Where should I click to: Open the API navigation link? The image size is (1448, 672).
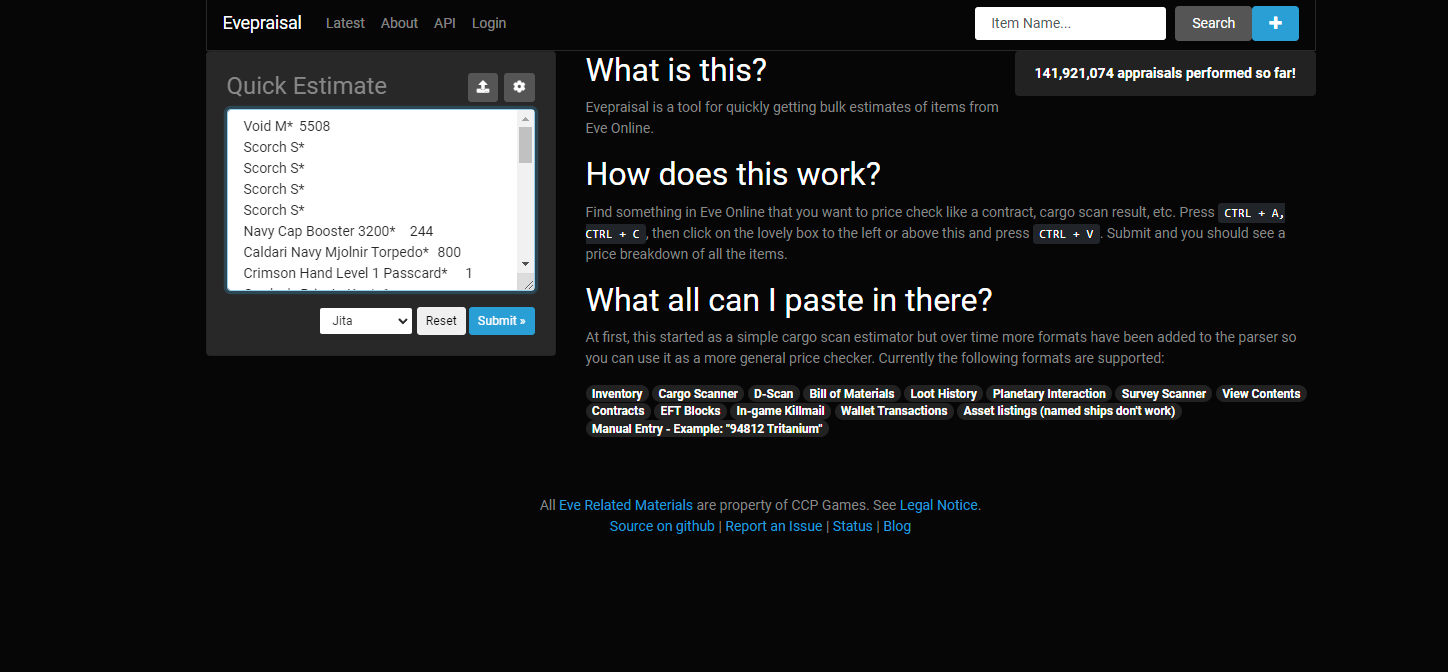pyautogui.click(x=445, y=23)
